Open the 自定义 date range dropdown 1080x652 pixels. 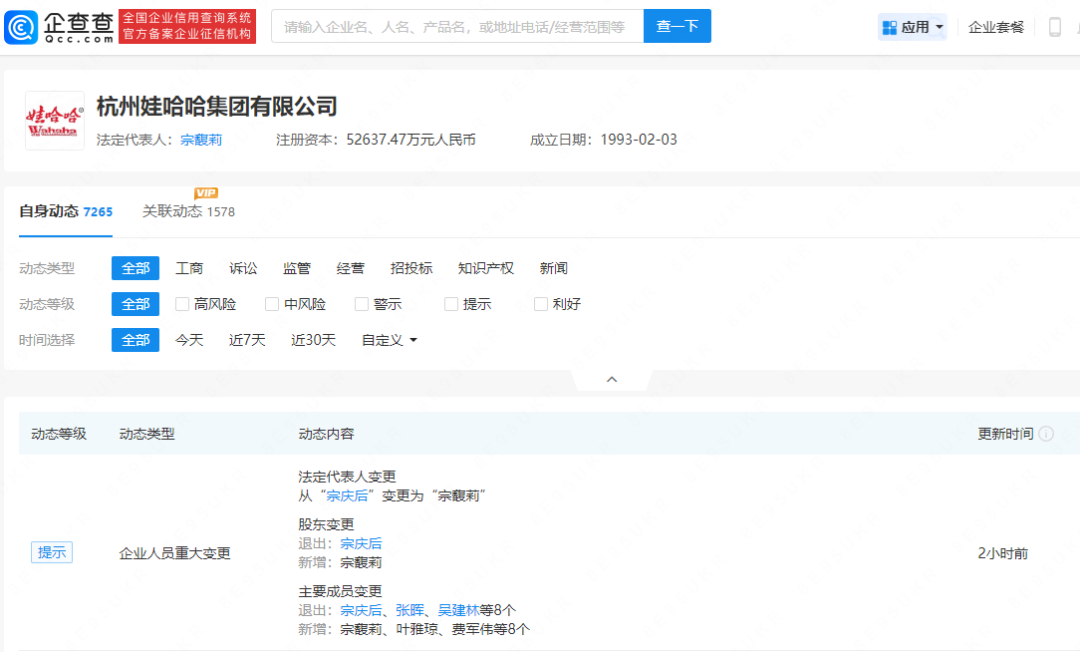point(387,340)
